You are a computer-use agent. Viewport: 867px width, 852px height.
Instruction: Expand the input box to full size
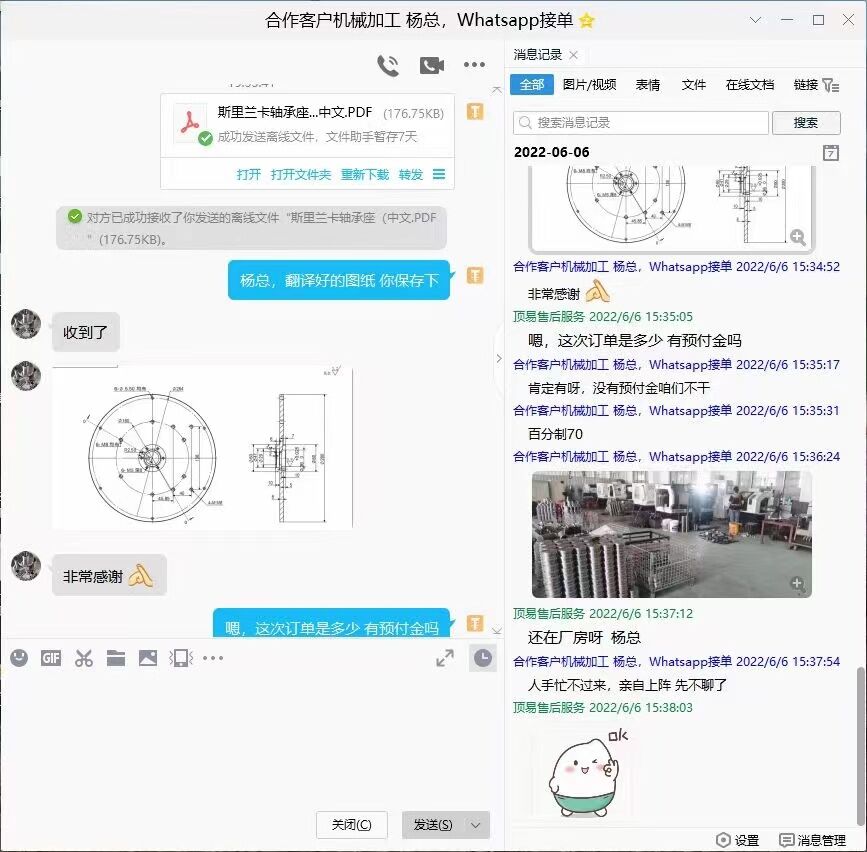(x=445, y=658)
